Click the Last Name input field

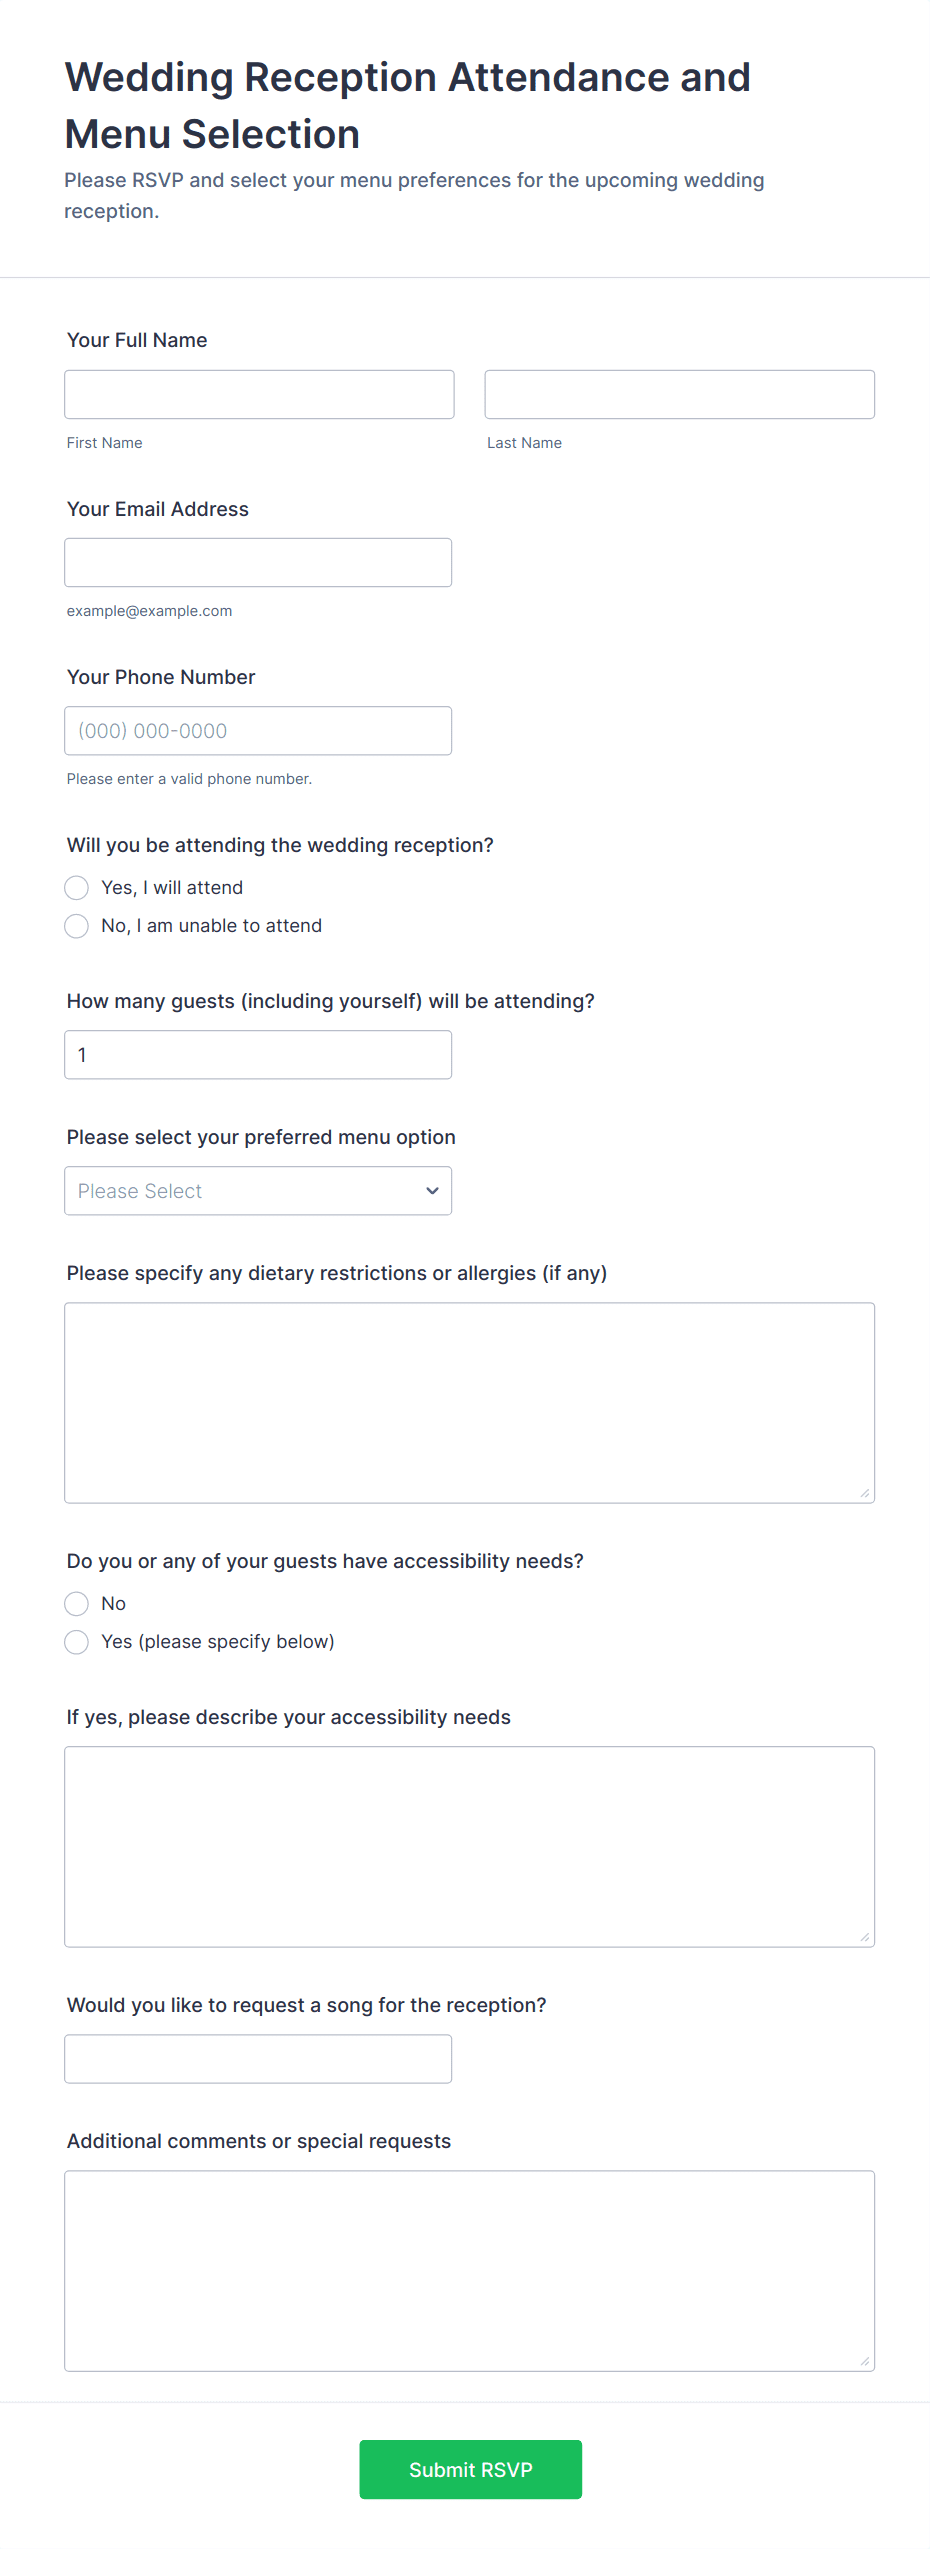(679, 394)
